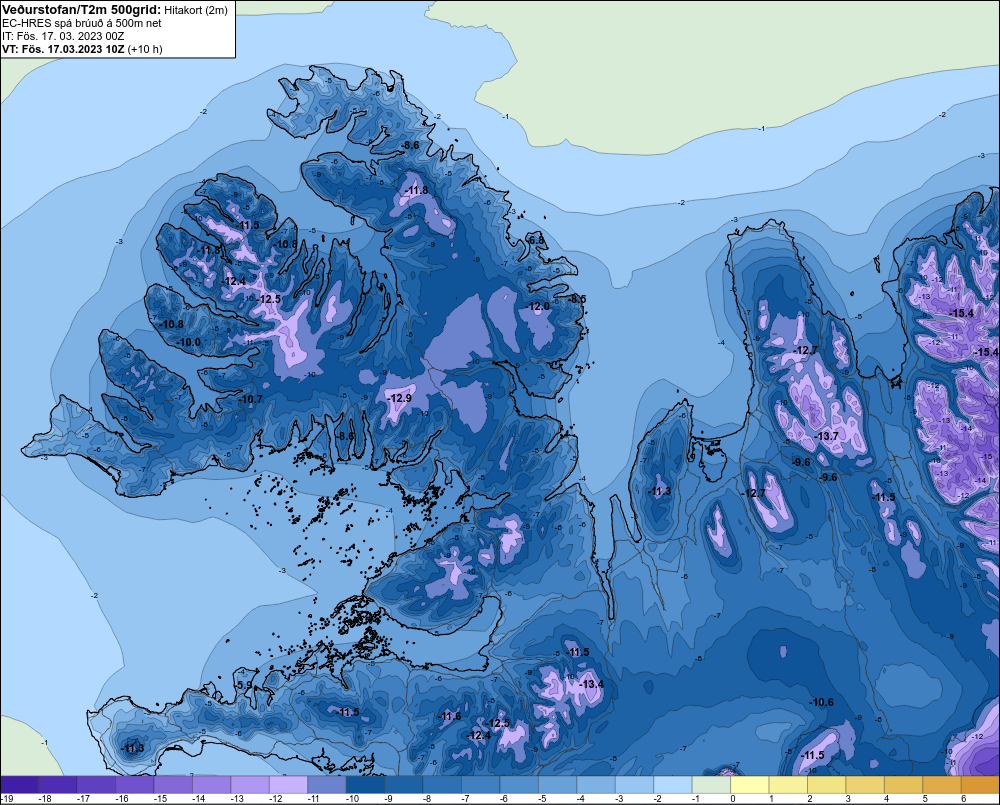The image size is (1000, 805).
Task: Click the '-12' legend scale number
Action: click(276, 799)
